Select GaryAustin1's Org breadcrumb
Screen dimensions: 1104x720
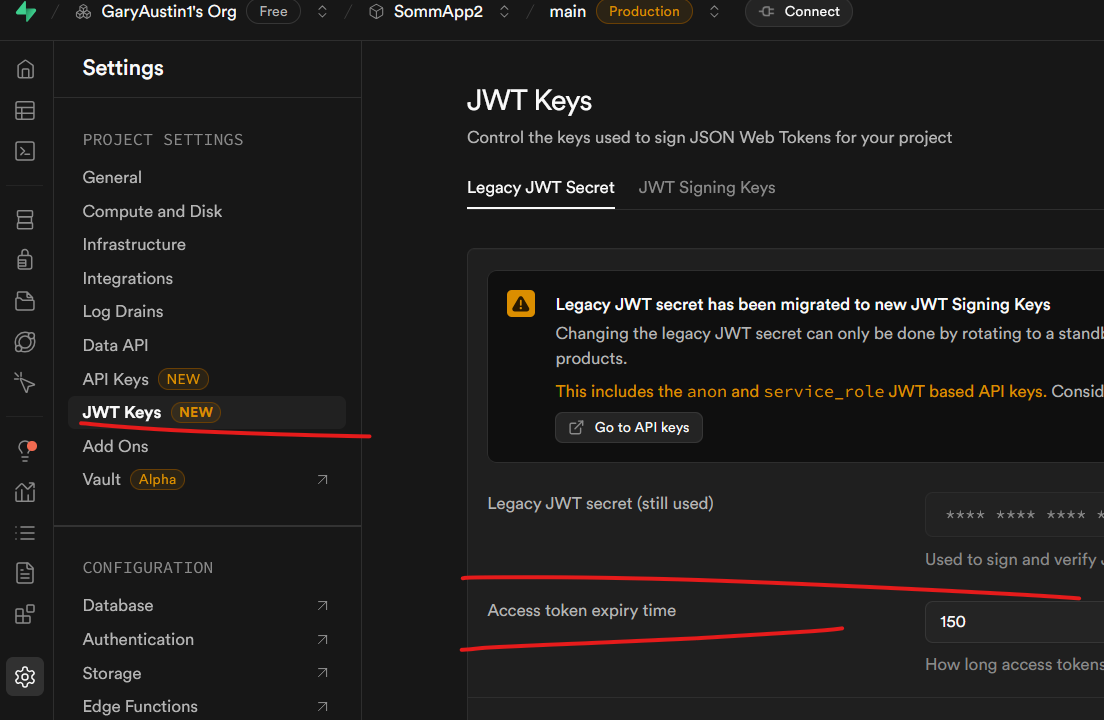point(169,11)
